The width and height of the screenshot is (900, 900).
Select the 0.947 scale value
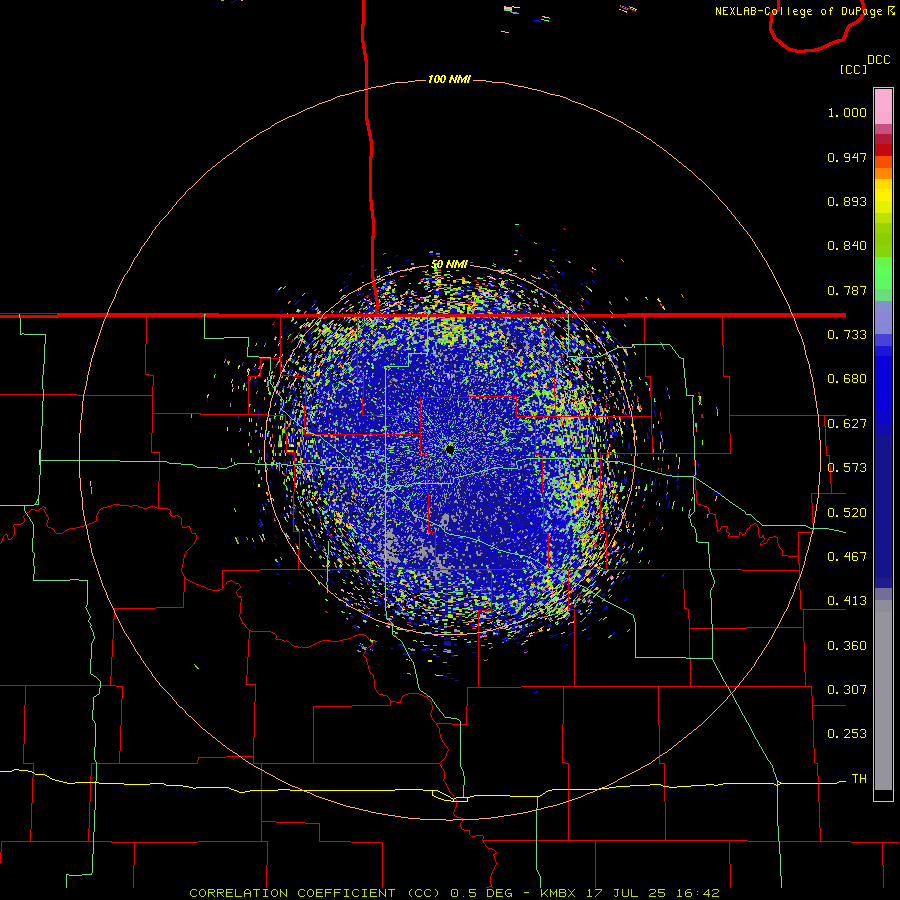click(x=847, y=157)
